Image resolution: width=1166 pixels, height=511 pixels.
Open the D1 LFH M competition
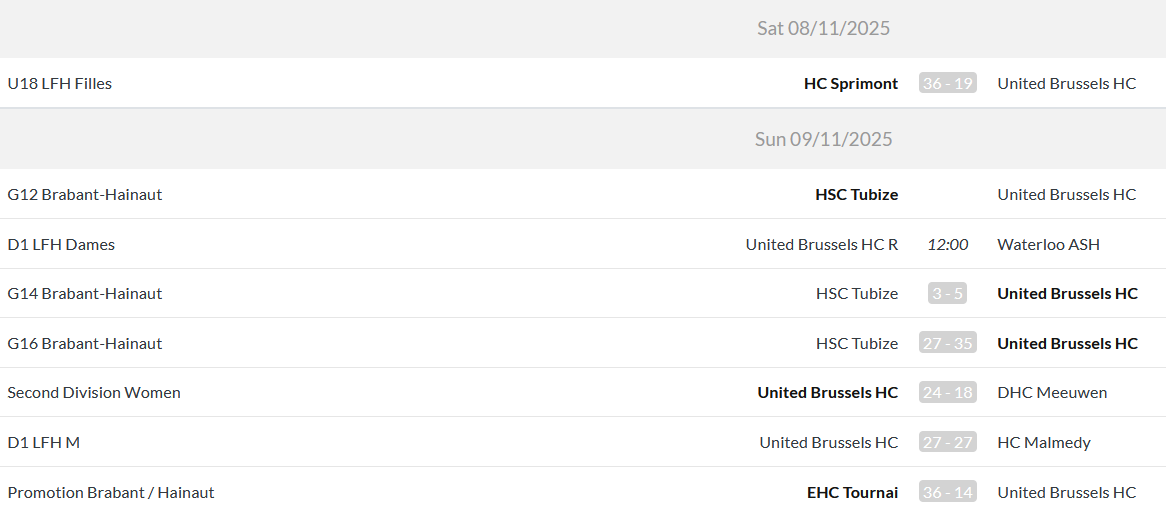coord(43,443)
